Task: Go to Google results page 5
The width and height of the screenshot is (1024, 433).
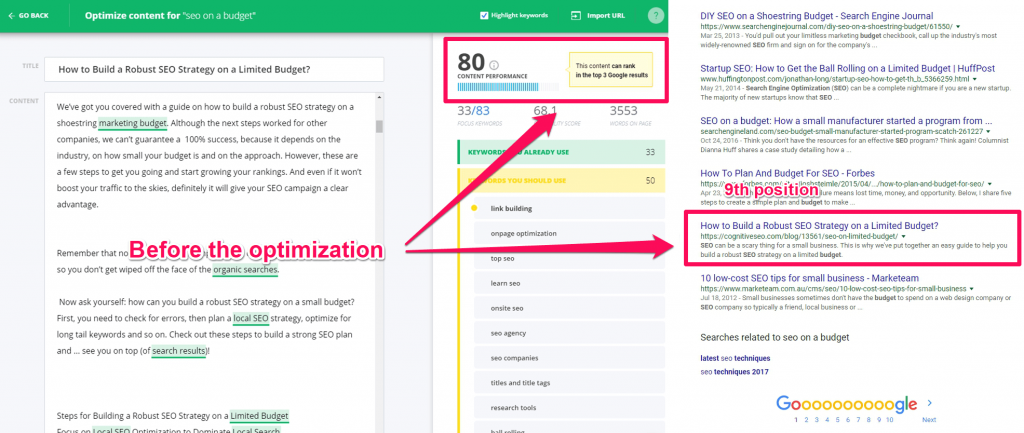Action: (838, 420)
